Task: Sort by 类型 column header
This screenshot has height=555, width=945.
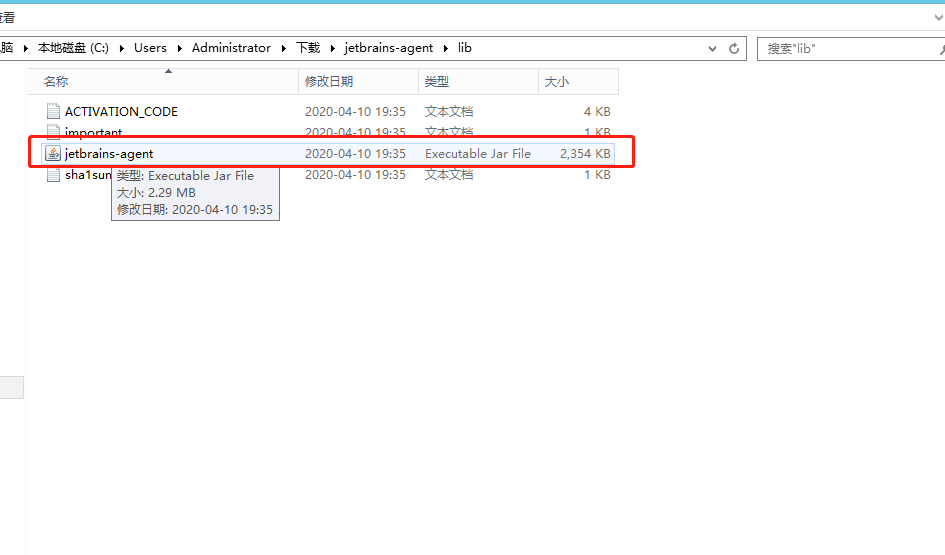Action: coord(479,81)
